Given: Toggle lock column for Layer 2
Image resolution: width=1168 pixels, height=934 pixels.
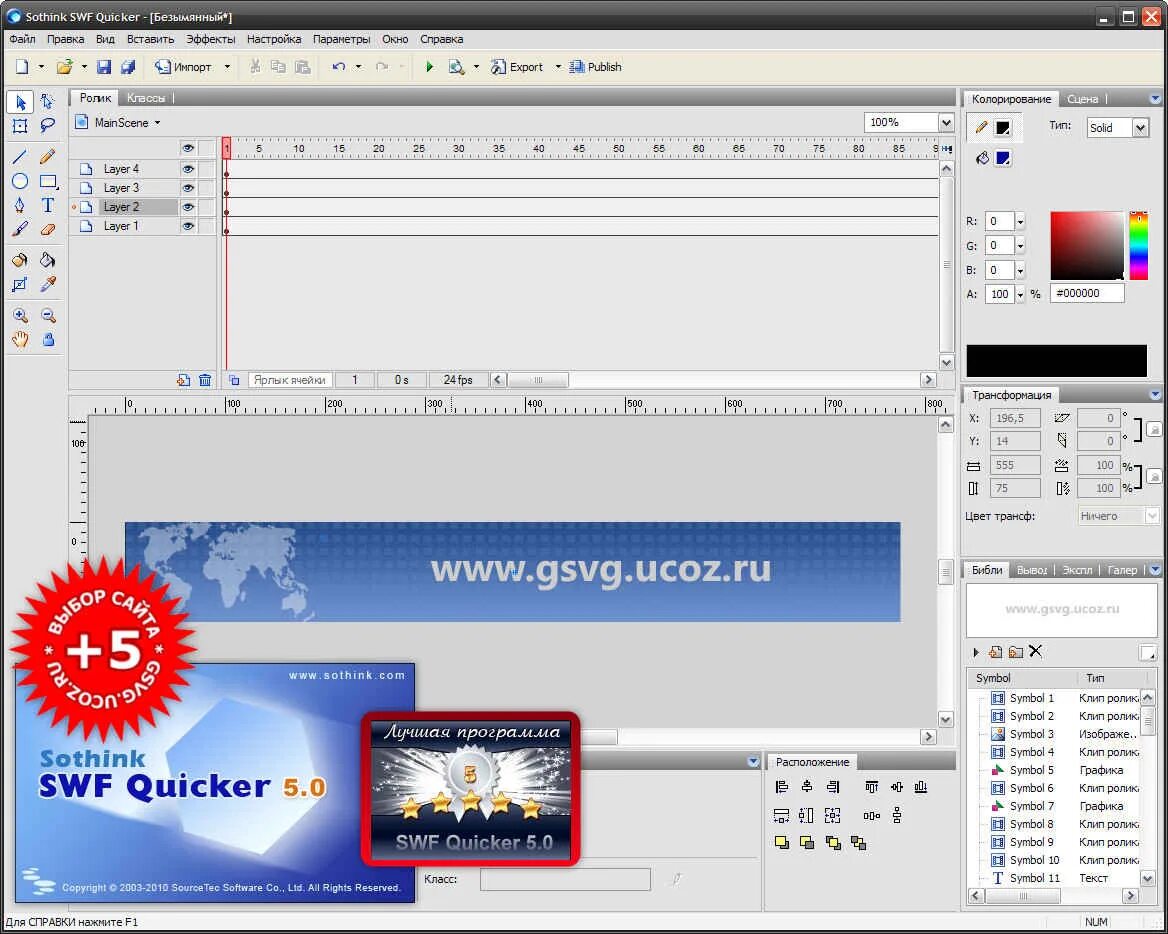Looking at the screenshot, I should [x=207, y=207].
